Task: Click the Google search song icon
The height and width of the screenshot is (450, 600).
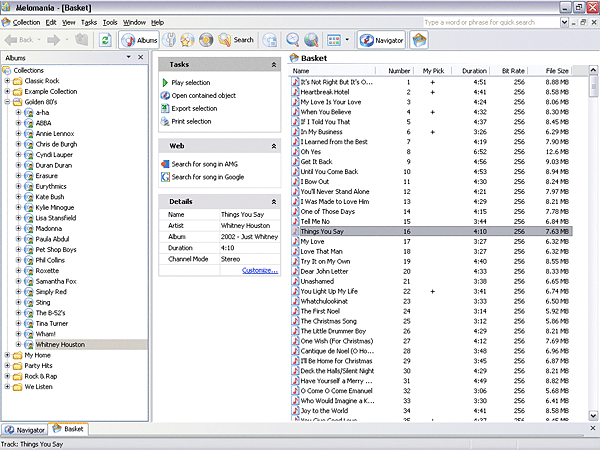Action: coord(165,177)
